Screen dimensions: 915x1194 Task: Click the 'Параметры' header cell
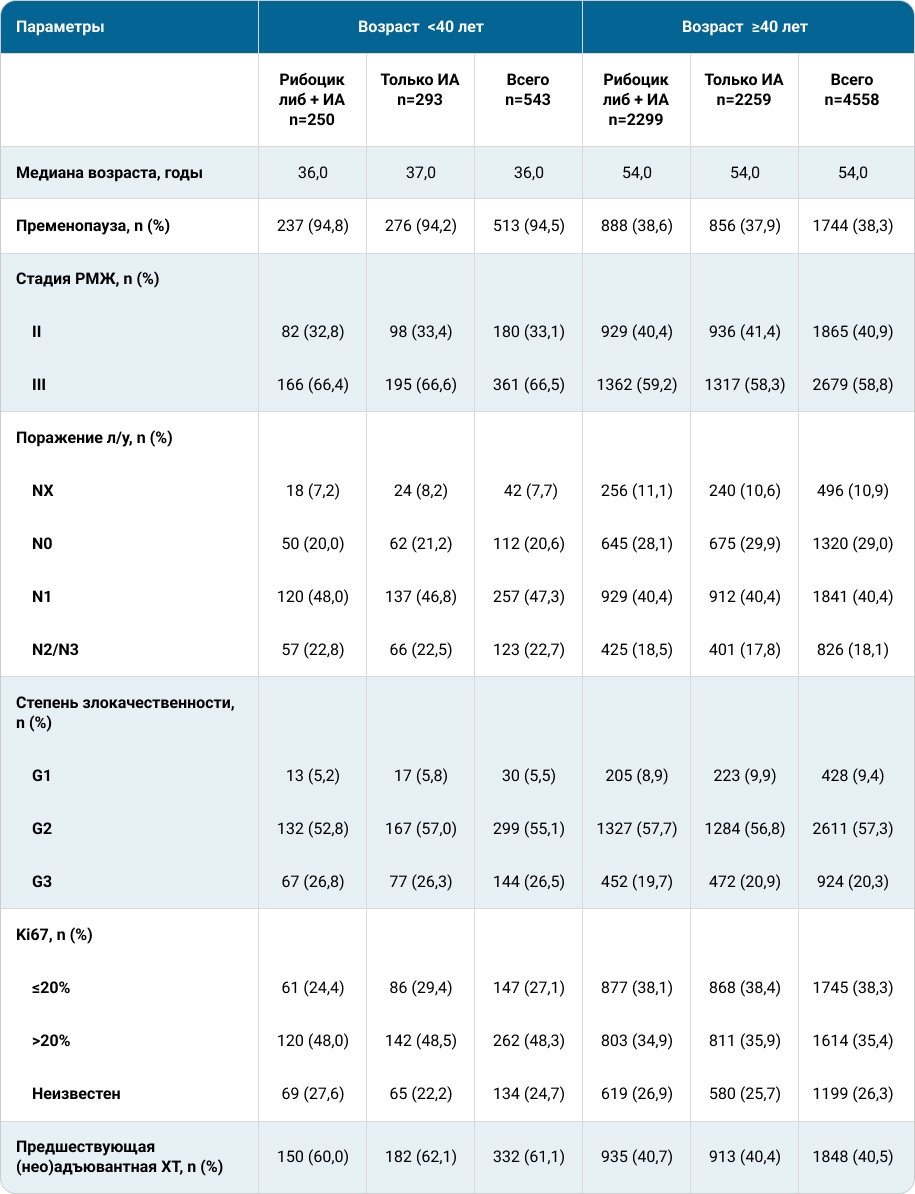(129, 27)
